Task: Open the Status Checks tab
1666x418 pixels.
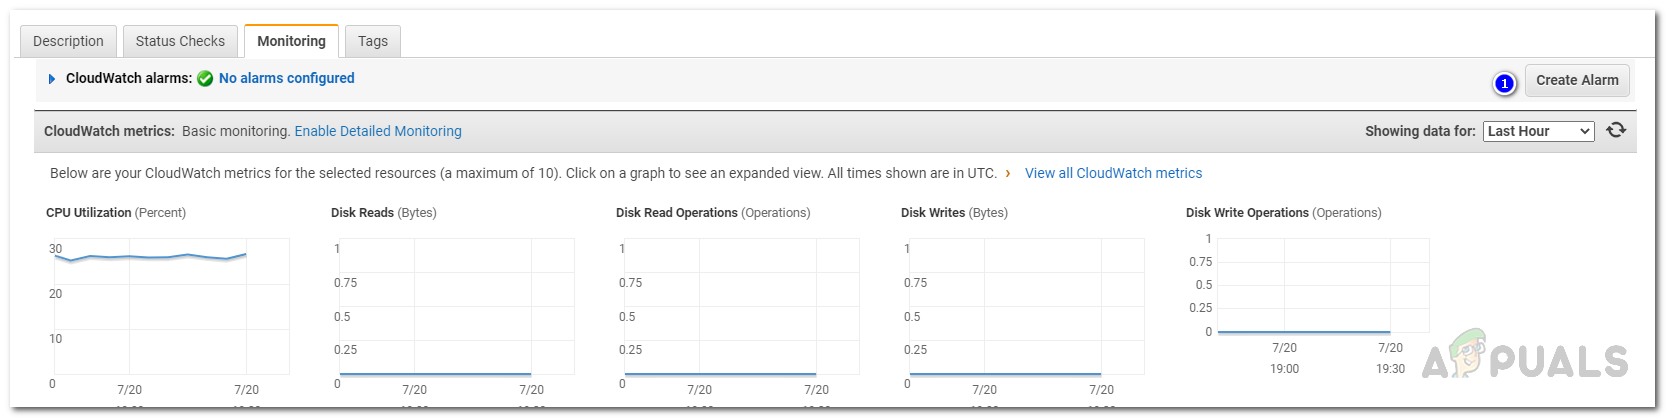Action: point(180,41)
